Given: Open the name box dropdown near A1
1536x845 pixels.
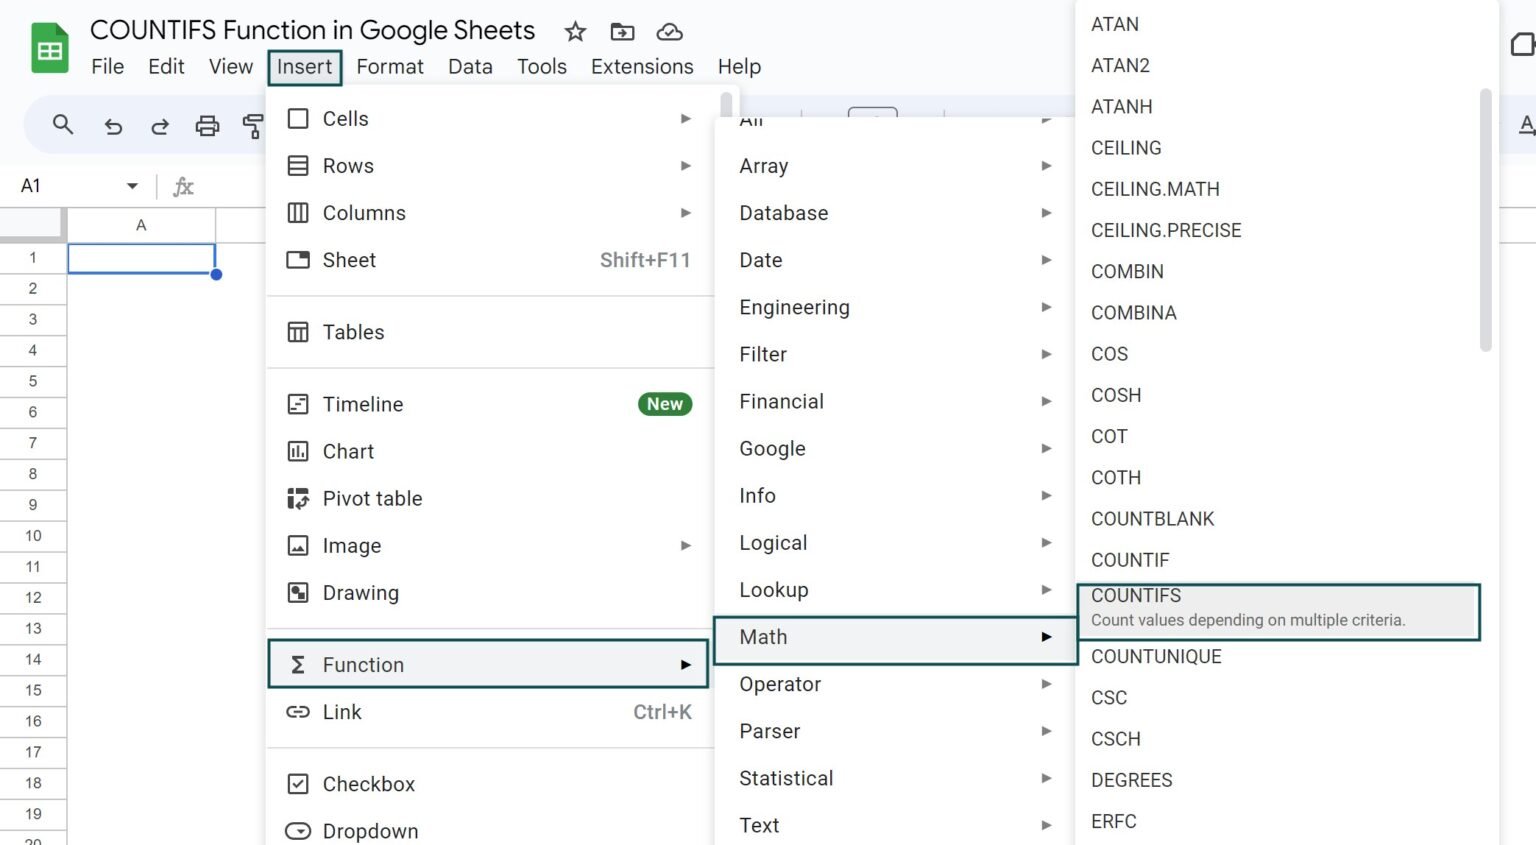Looking at the screenshot, I should tap(130, 186).
